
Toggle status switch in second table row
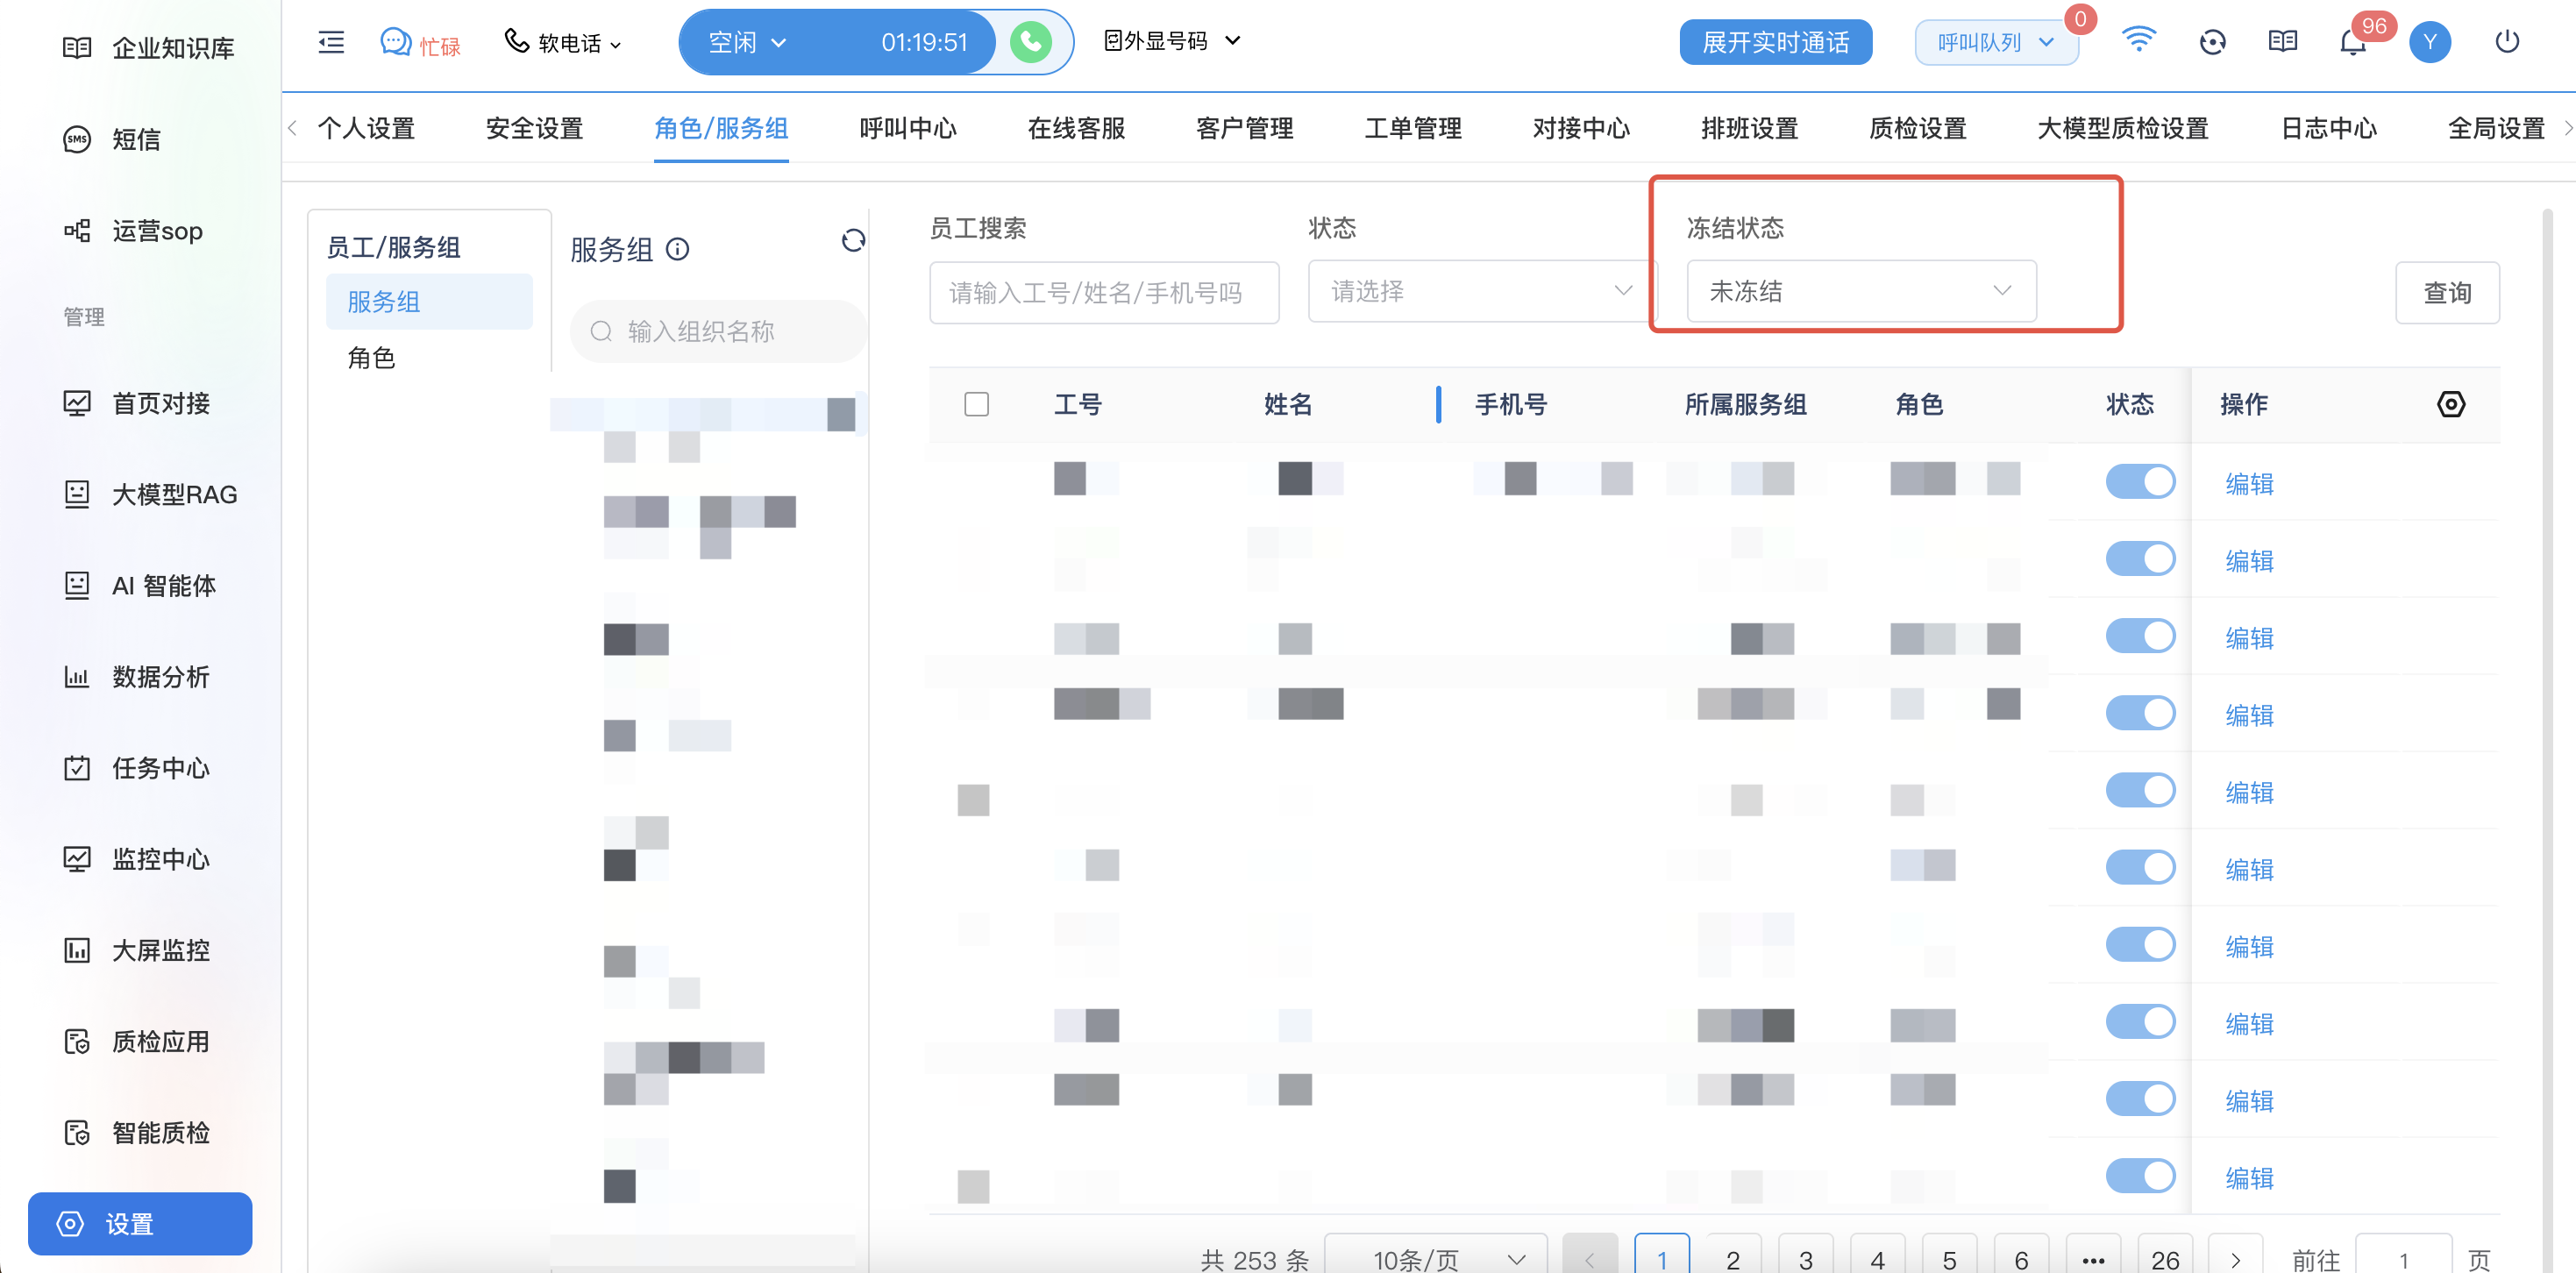(2140, 559)
